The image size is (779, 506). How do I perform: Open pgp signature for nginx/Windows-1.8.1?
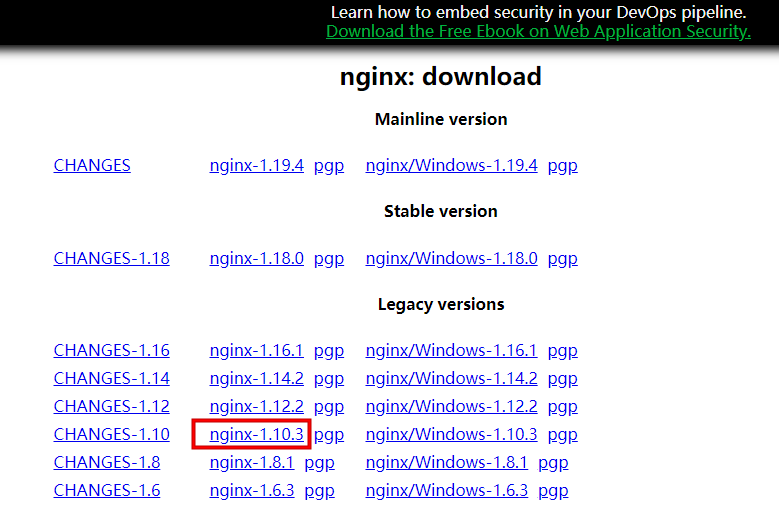tap(553, 463)
